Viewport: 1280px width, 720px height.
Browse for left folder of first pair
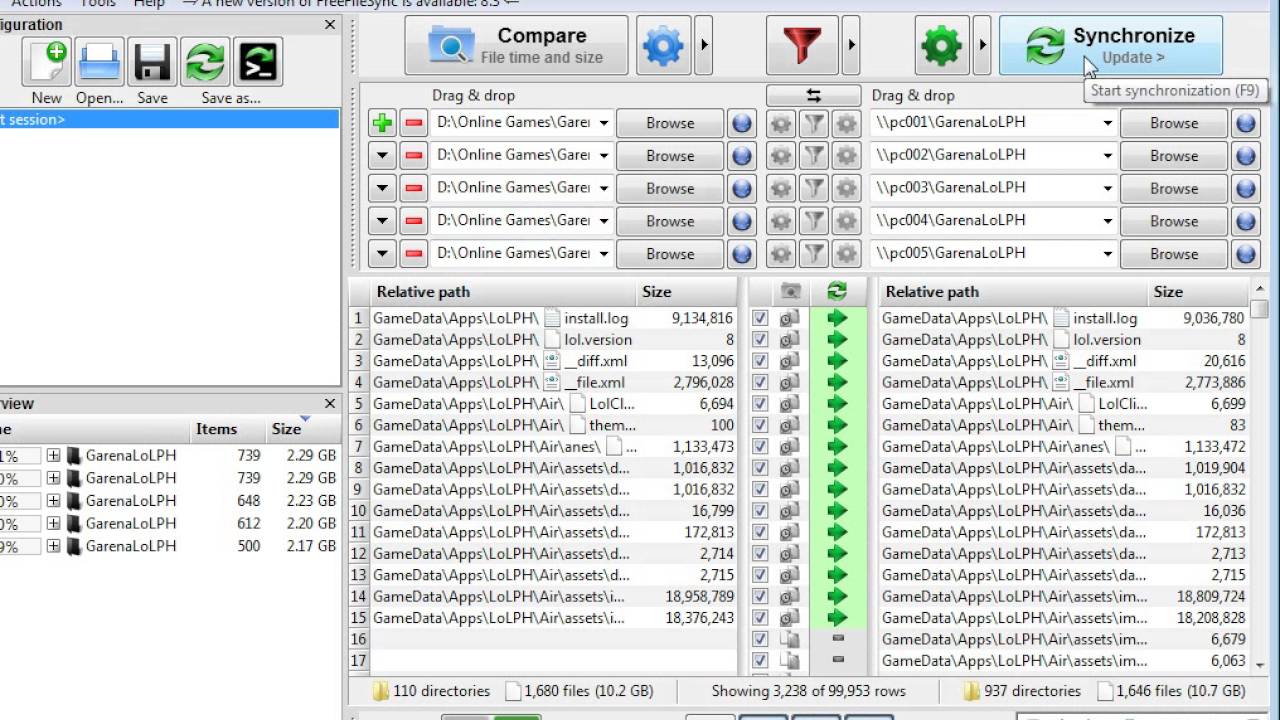[x=670, y=123]
